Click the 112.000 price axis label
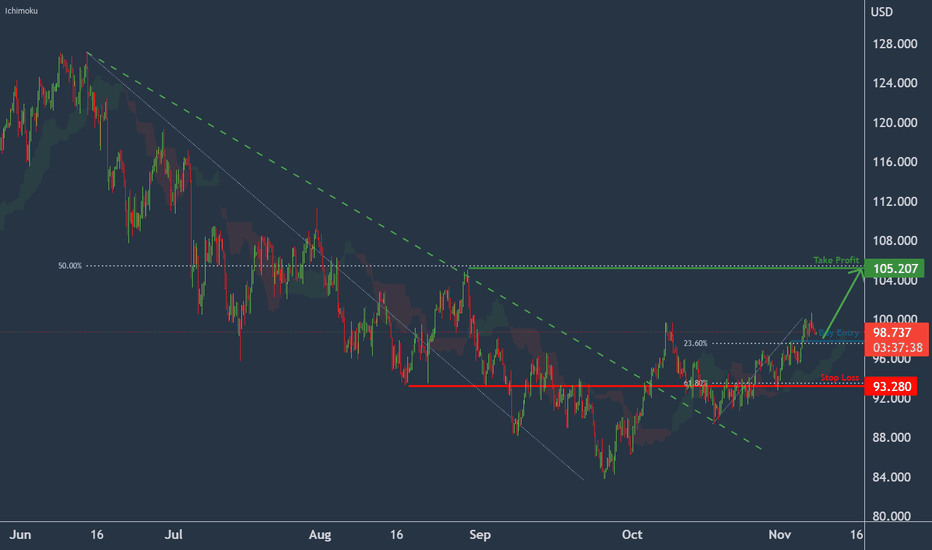Viewport: 932px width, 550px height. pyautogui.click(x=895, y=202)
